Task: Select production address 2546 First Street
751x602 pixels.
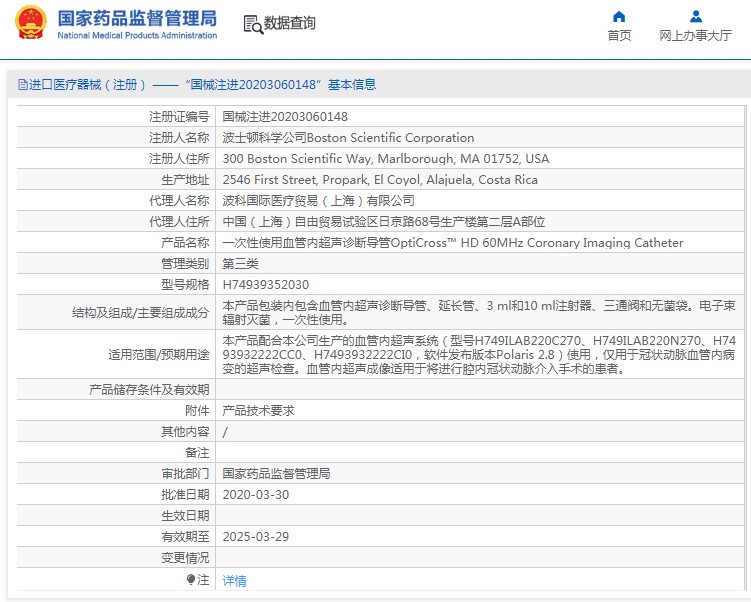Action: click(x=380, y=180)
